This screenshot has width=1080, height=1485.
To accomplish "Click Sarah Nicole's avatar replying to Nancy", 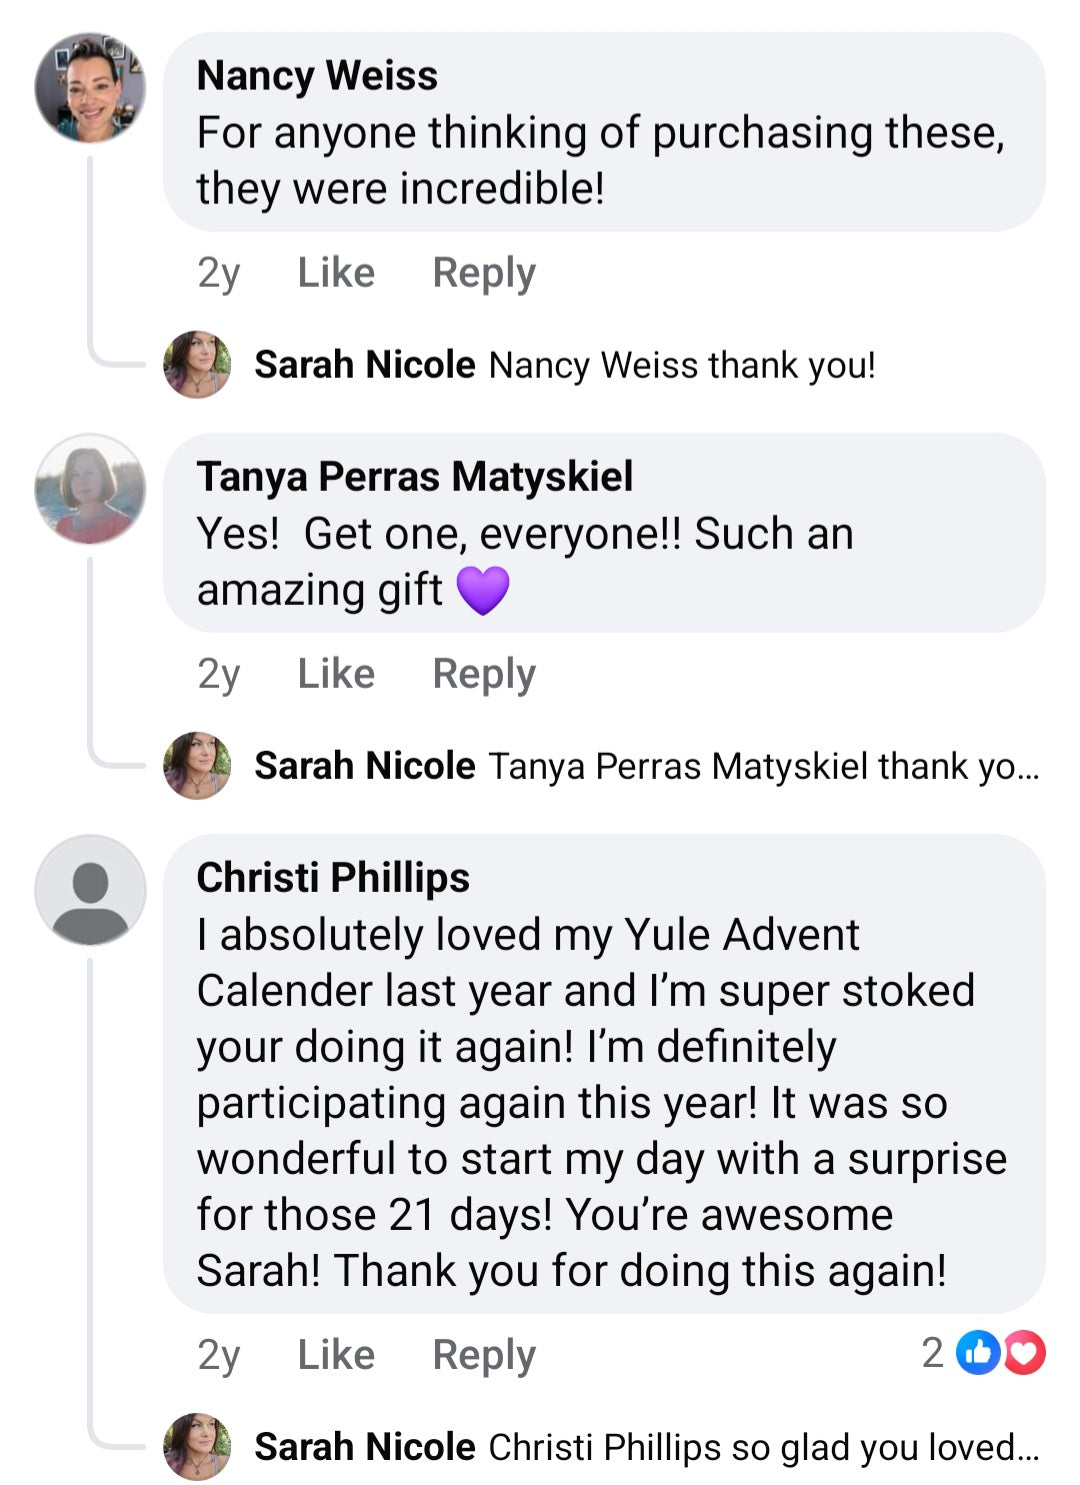I will click(197, 365).
